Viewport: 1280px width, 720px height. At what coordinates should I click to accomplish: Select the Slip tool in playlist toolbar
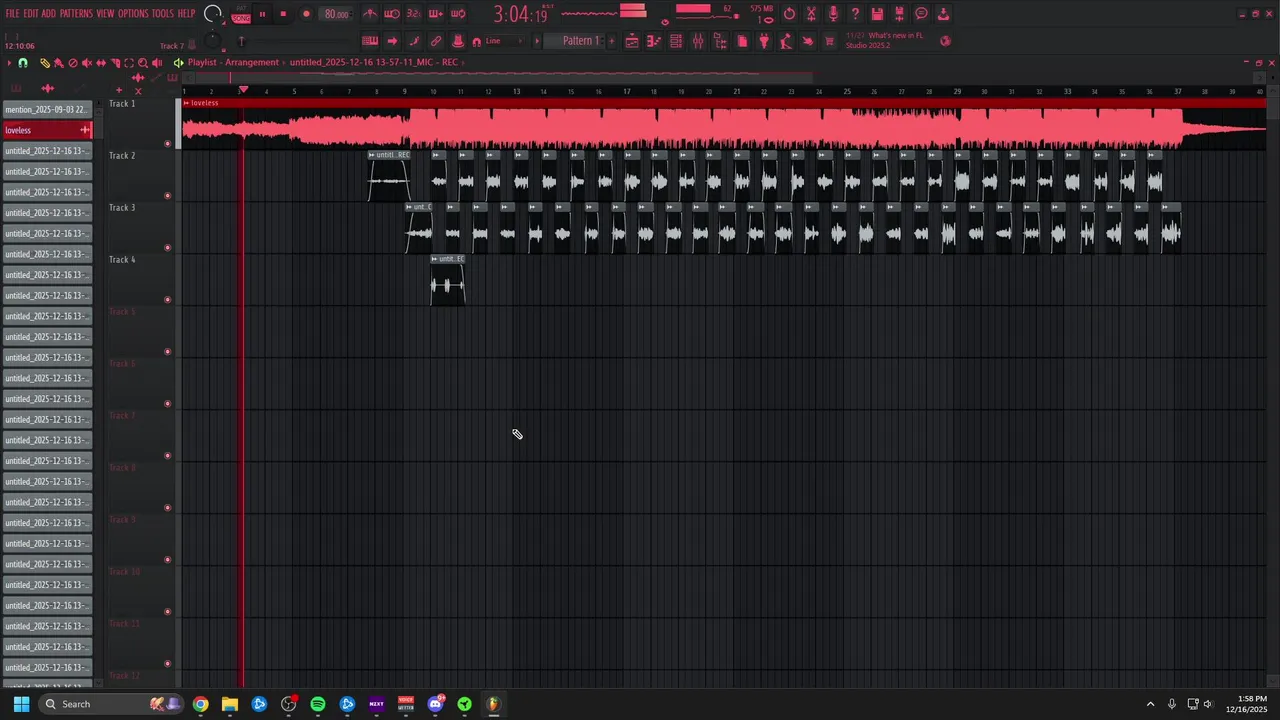101,63
